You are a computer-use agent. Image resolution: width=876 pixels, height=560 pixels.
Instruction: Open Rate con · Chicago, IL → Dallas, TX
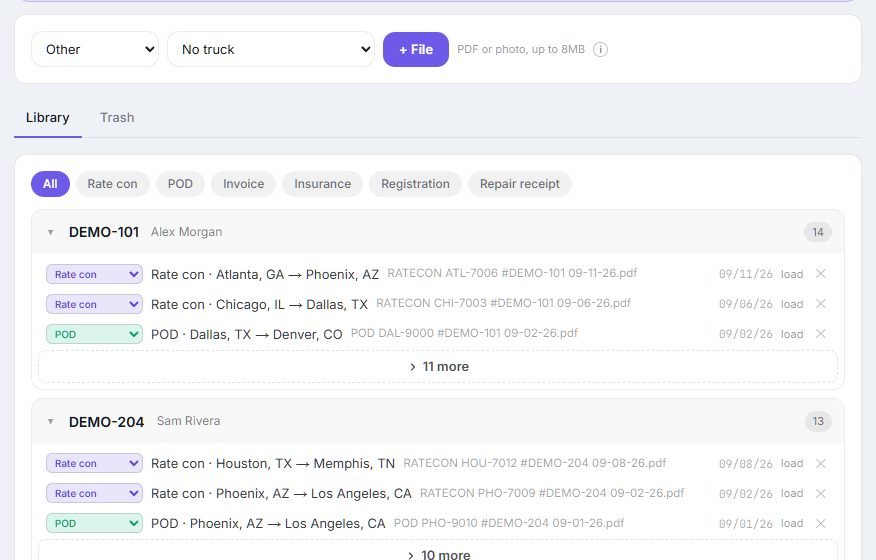pyautogui.click(x=259, y=305)
